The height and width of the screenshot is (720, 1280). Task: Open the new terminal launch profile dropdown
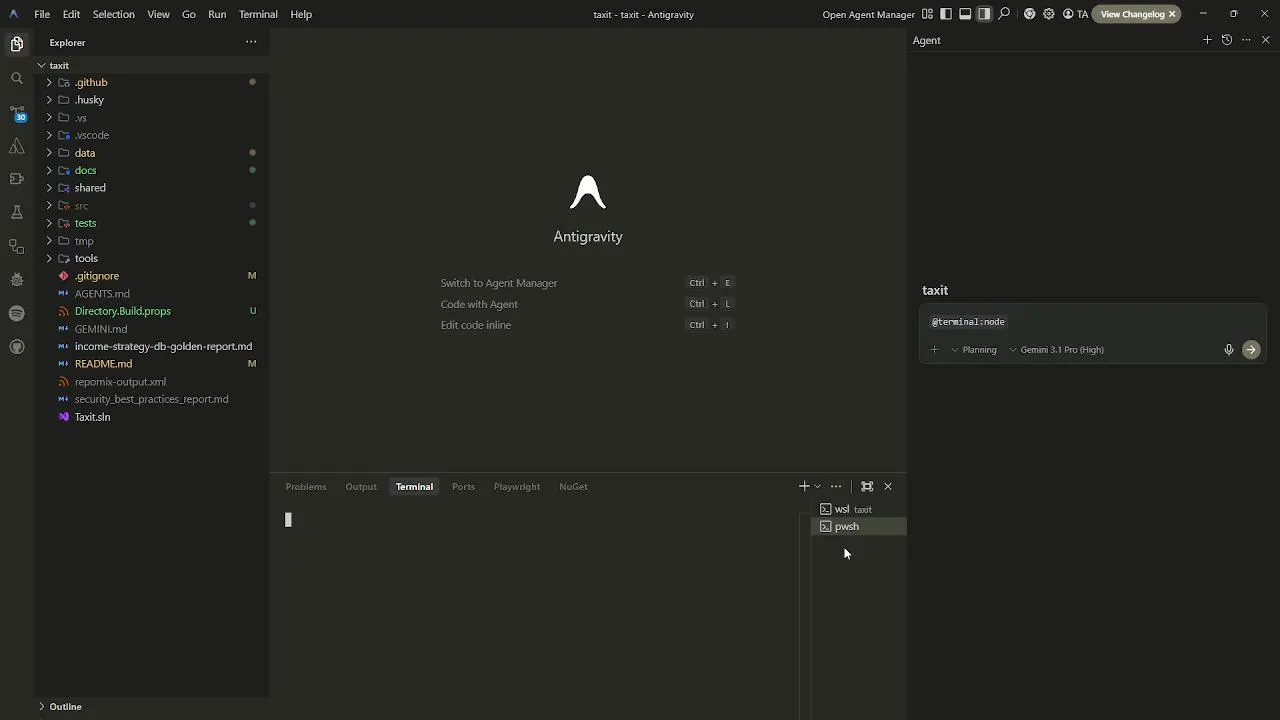coord(818,486)
